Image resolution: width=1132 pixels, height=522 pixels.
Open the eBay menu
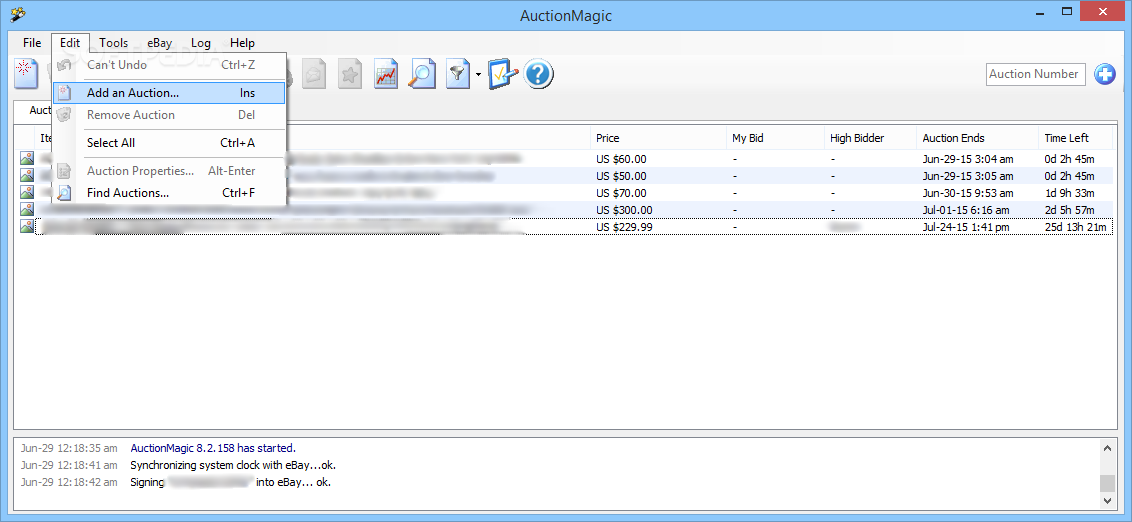tap(160, 43)
